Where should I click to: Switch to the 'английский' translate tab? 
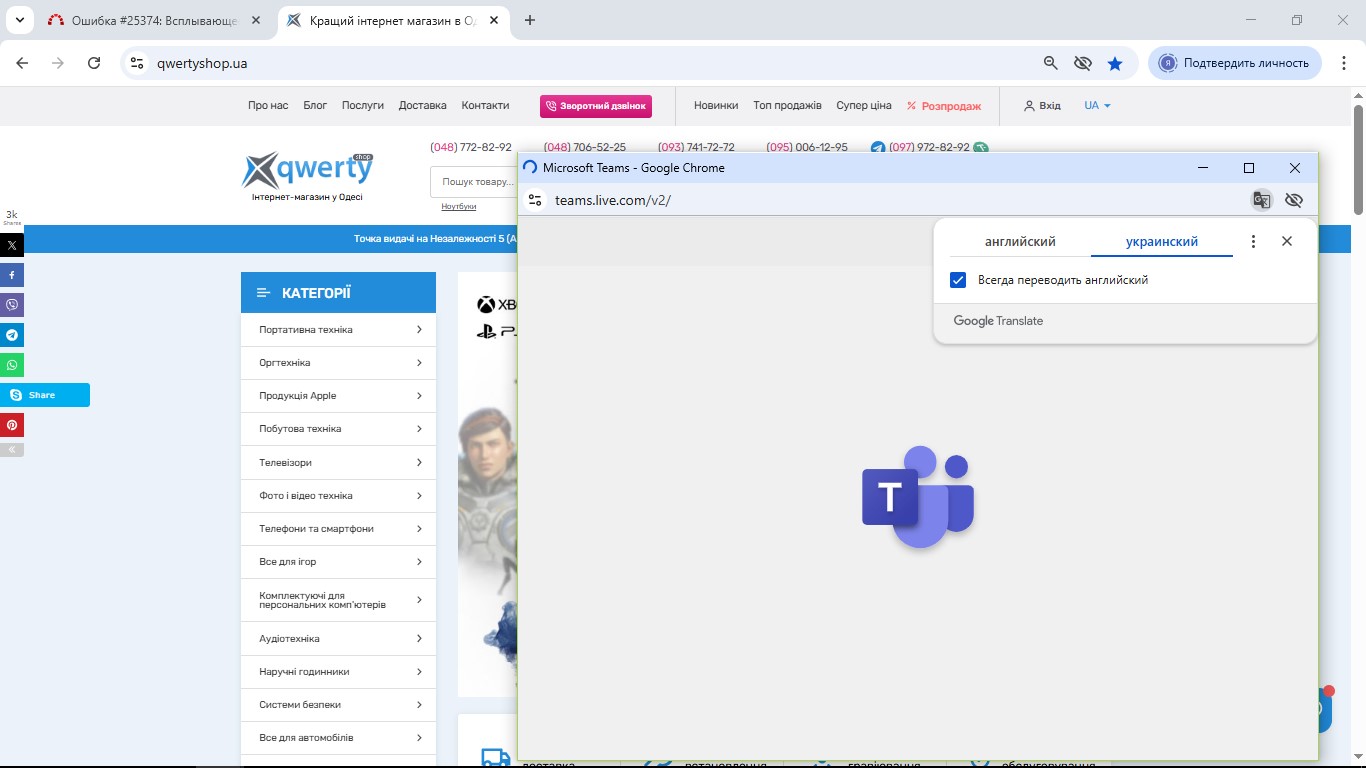point(1020,241)
